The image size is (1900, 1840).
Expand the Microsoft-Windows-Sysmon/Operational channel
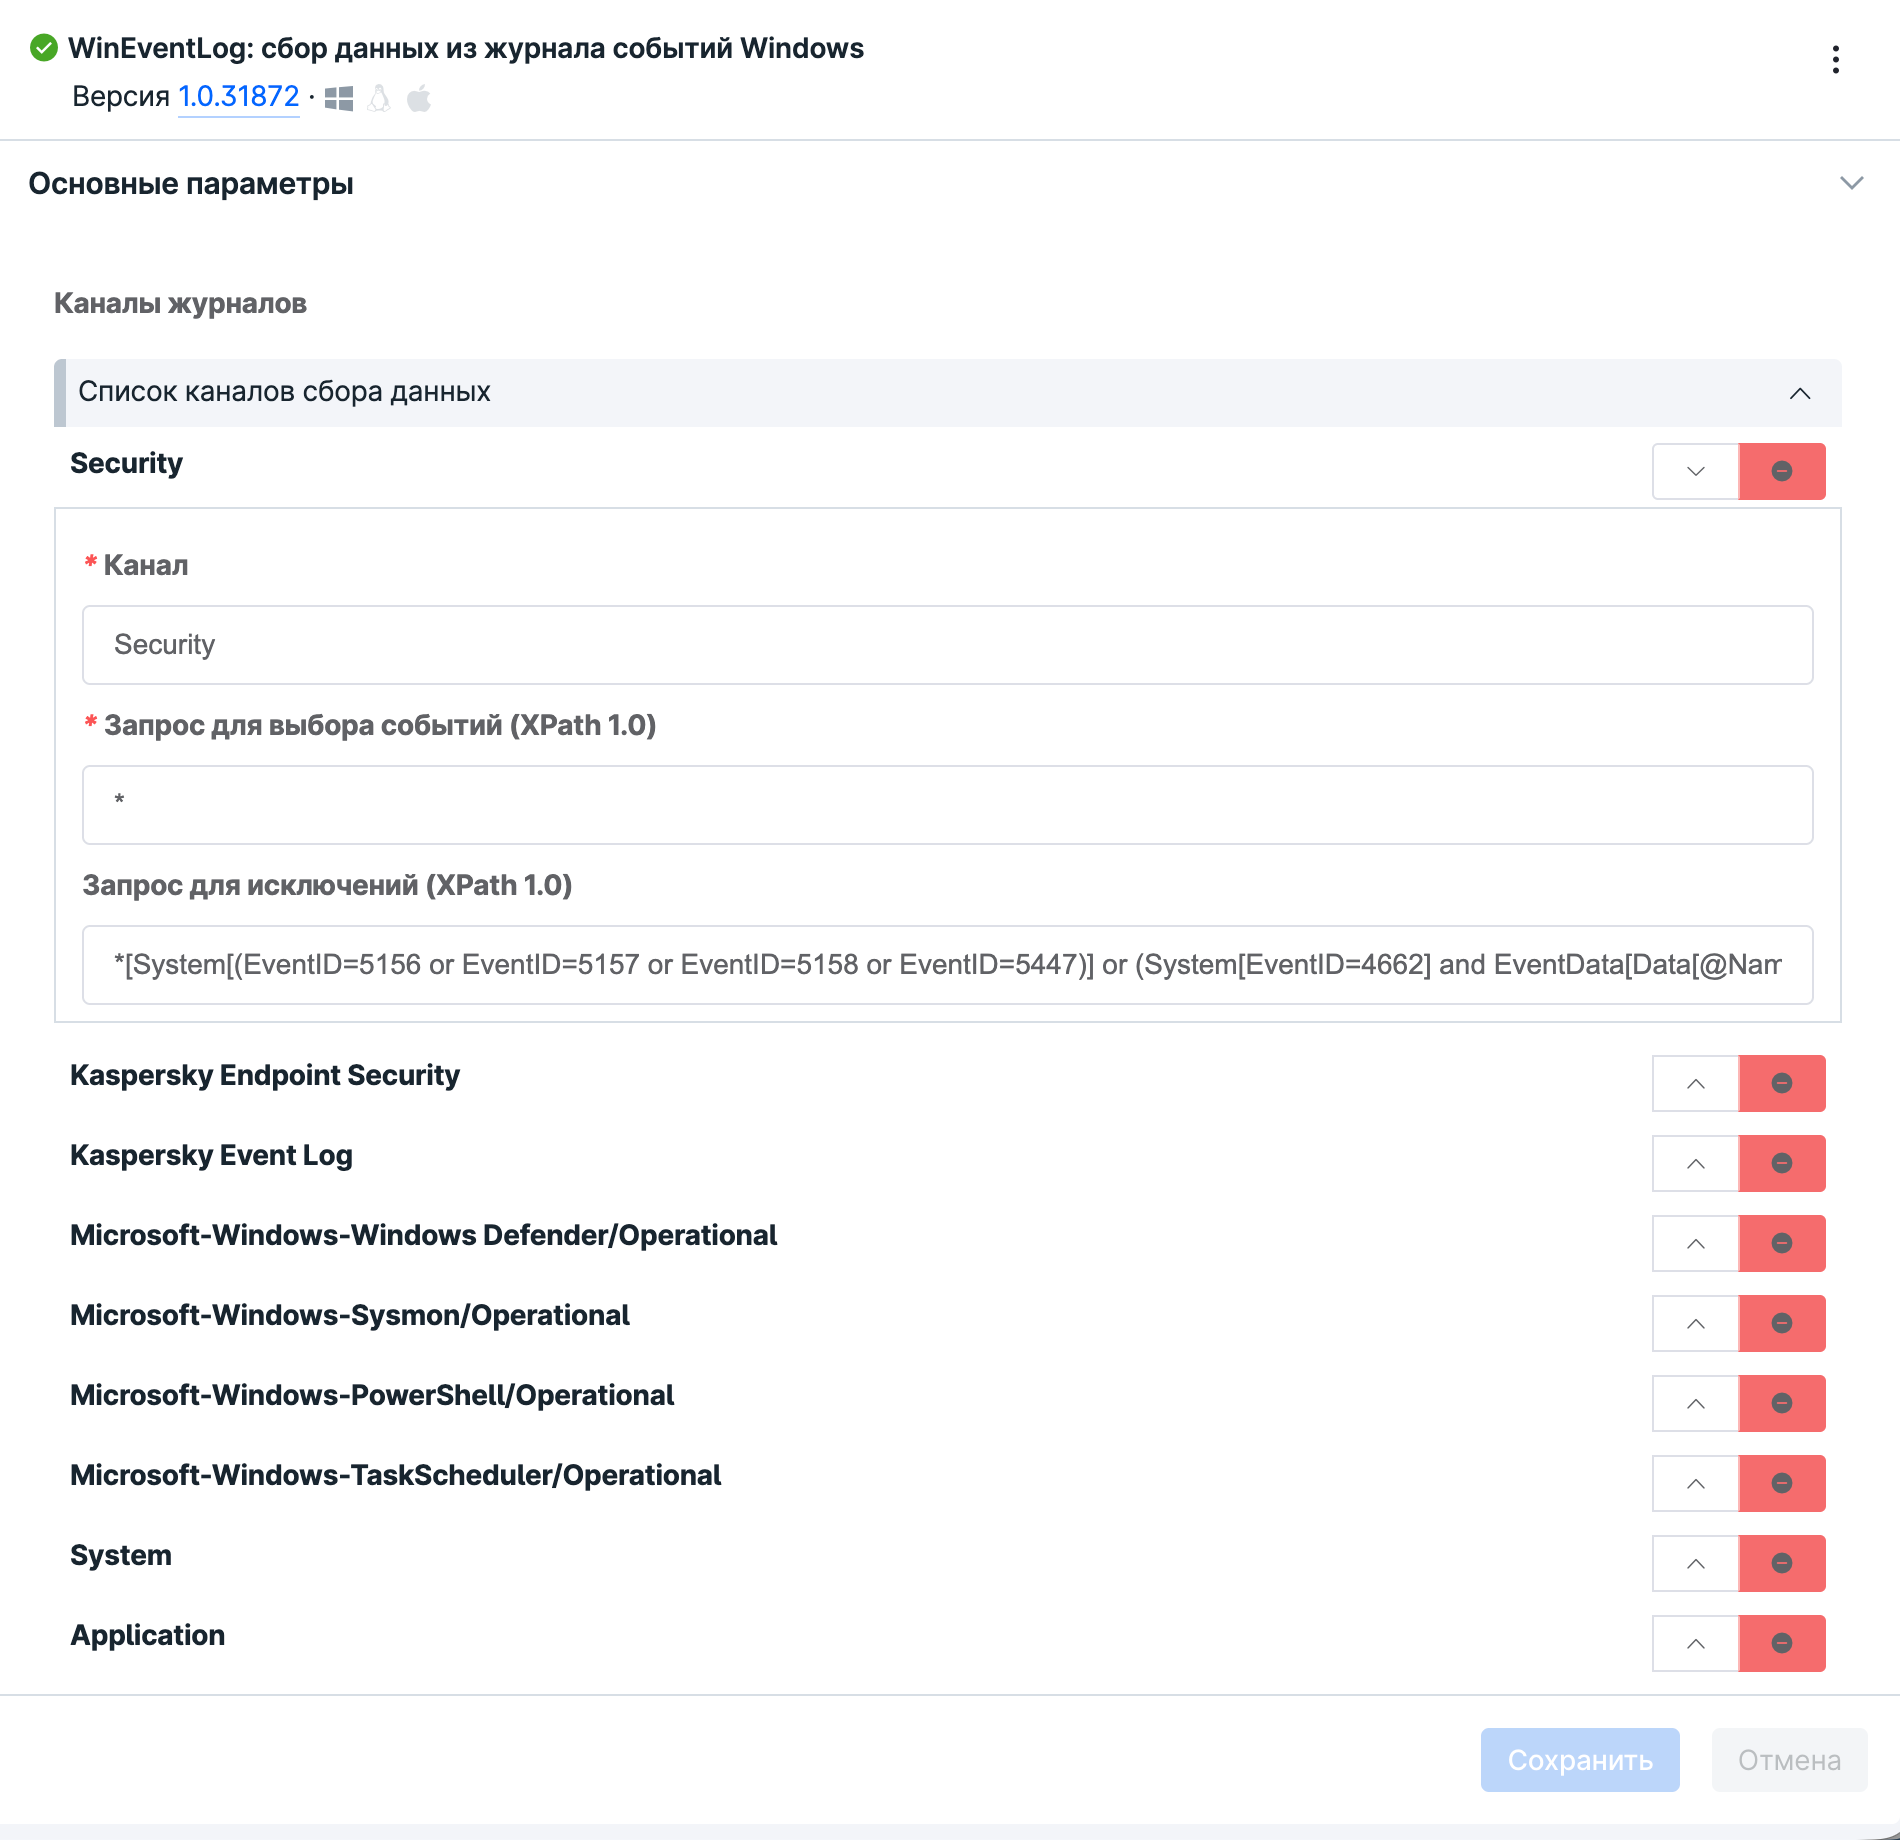pos(1696,1323)
